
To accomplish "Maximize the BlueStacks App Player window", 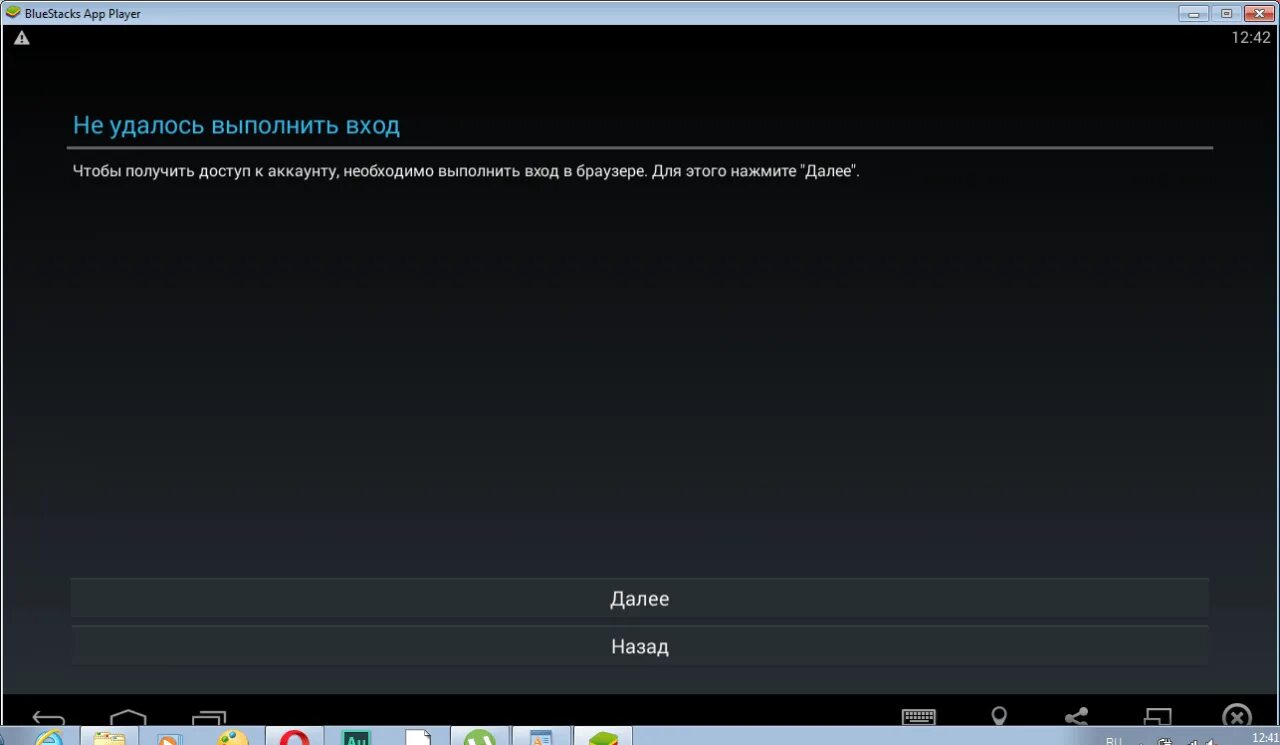I will pos(1226,13).
